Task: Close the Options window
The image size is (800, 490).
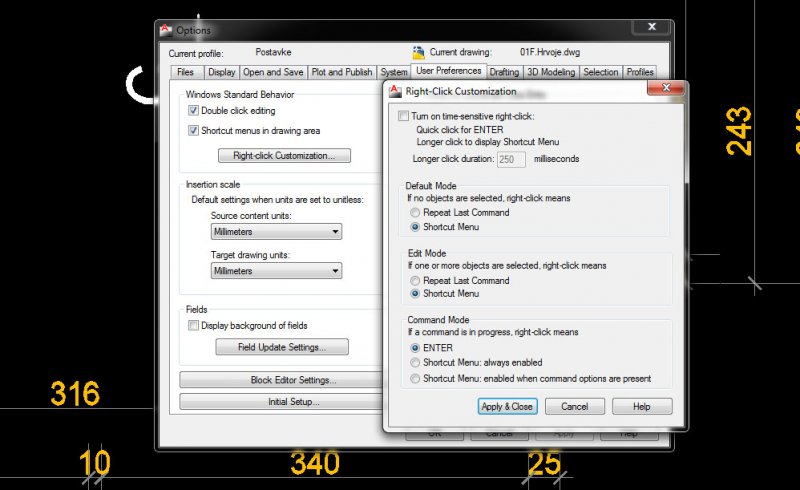Action: (652, 27)
